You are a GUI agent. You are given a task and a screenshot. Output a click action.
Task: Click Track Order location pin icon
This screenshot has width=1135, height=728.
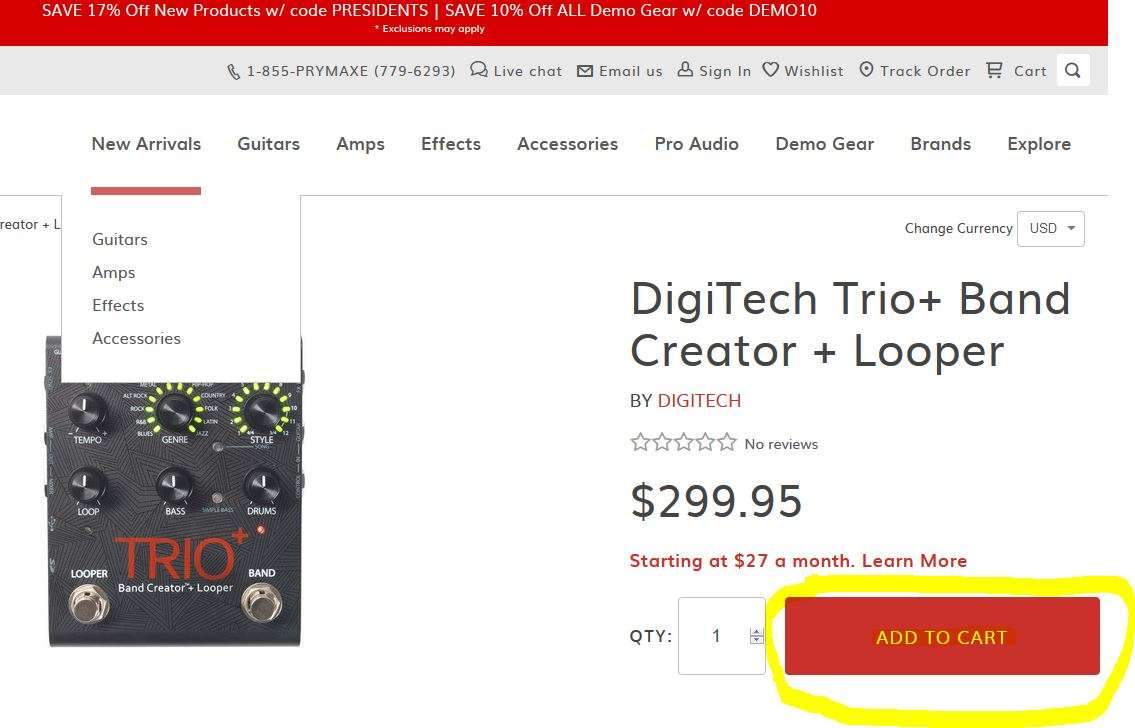[x=866, y=69]
